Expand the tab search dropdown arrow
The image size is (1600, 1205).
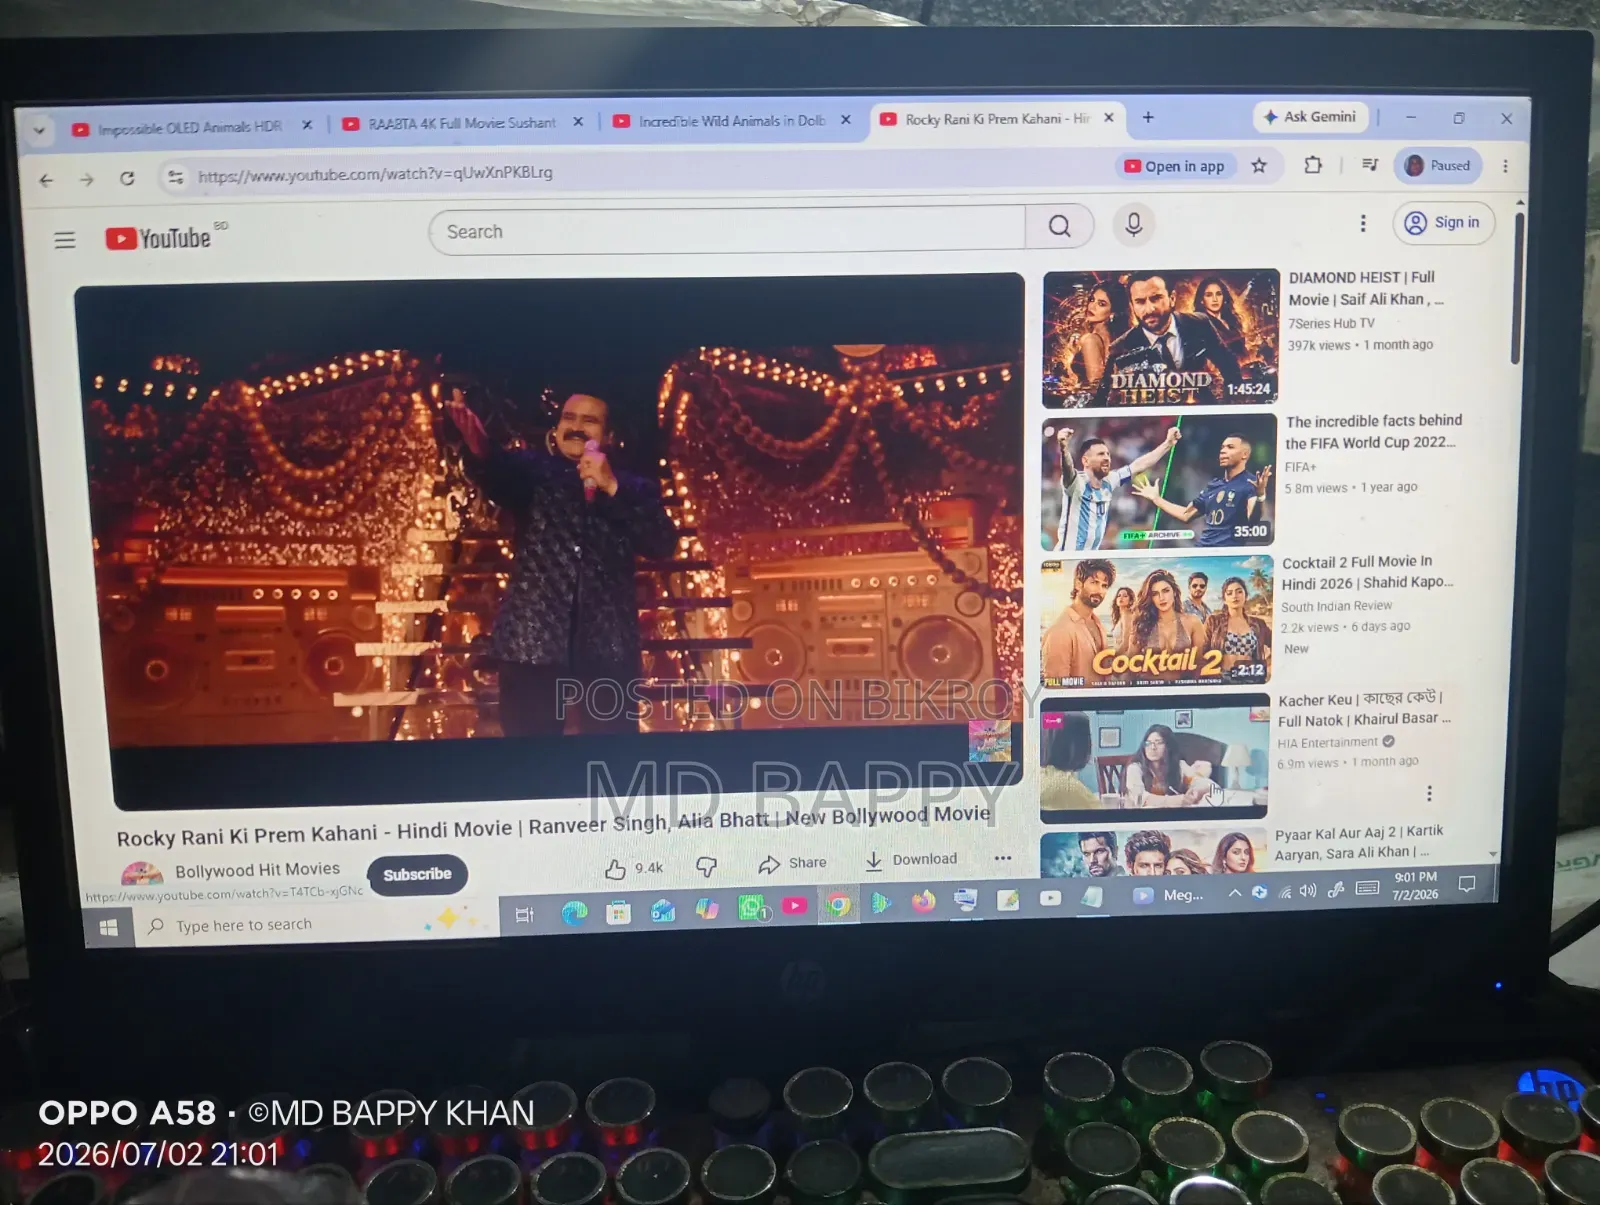click(x=39, y=130)
